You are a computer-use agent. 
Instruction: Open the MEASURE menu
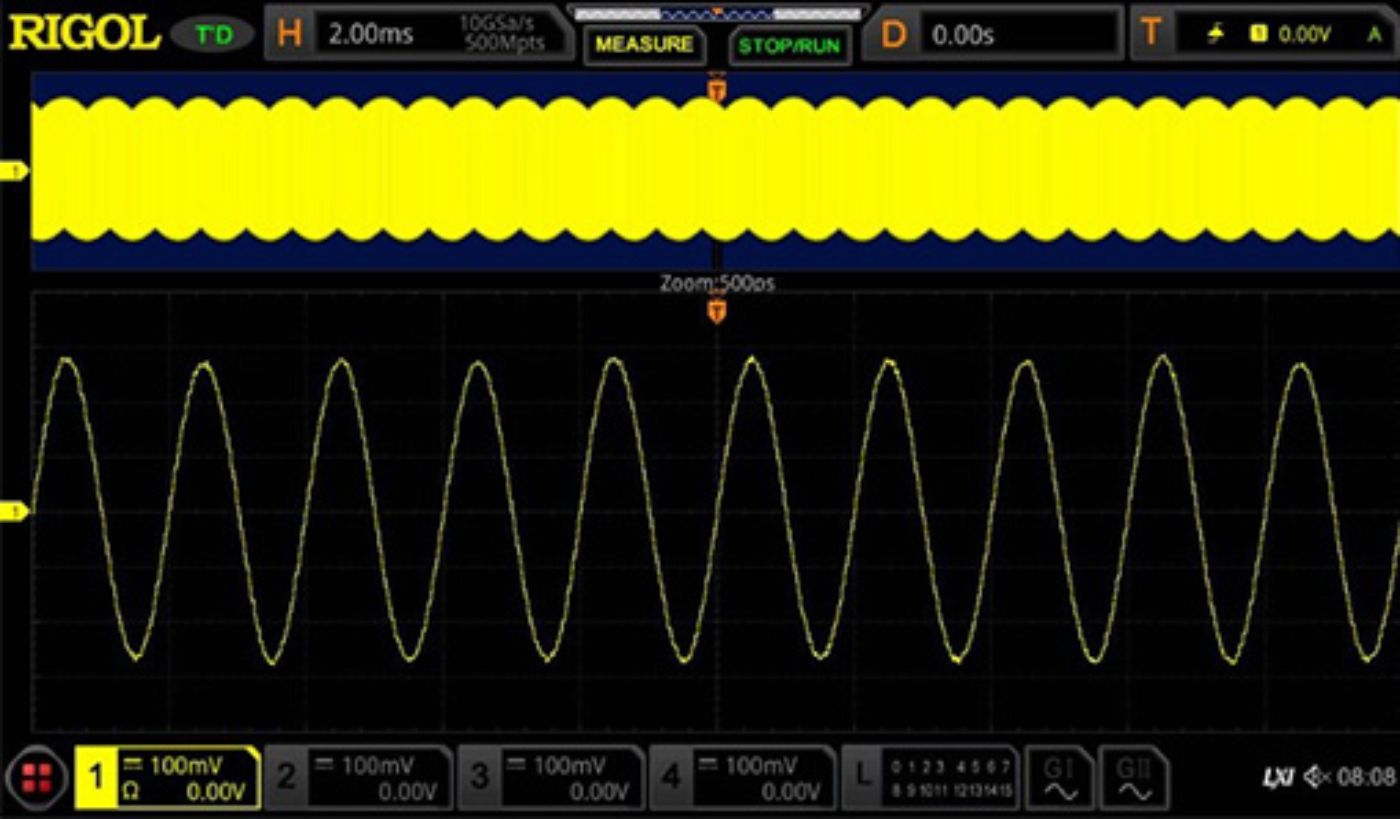tap(644, 45)
